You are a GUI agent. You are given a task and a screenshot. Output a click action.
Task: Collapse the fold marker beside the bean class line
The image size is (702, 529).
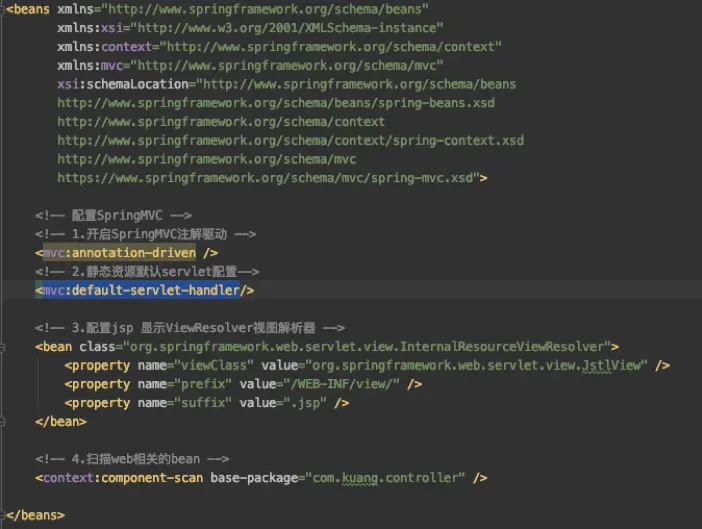[x=2, y=347]
